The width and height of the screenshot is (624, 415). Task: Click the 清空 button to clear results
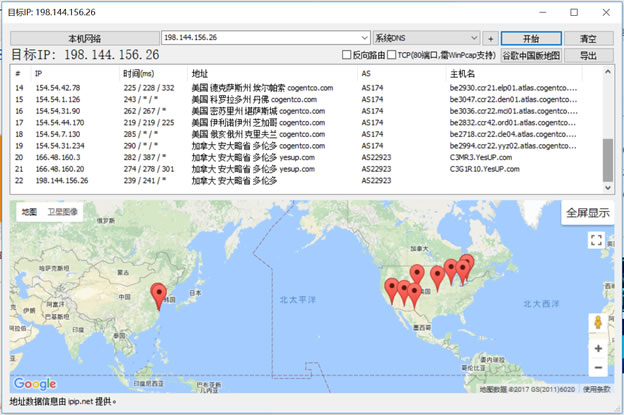point(589,38)
